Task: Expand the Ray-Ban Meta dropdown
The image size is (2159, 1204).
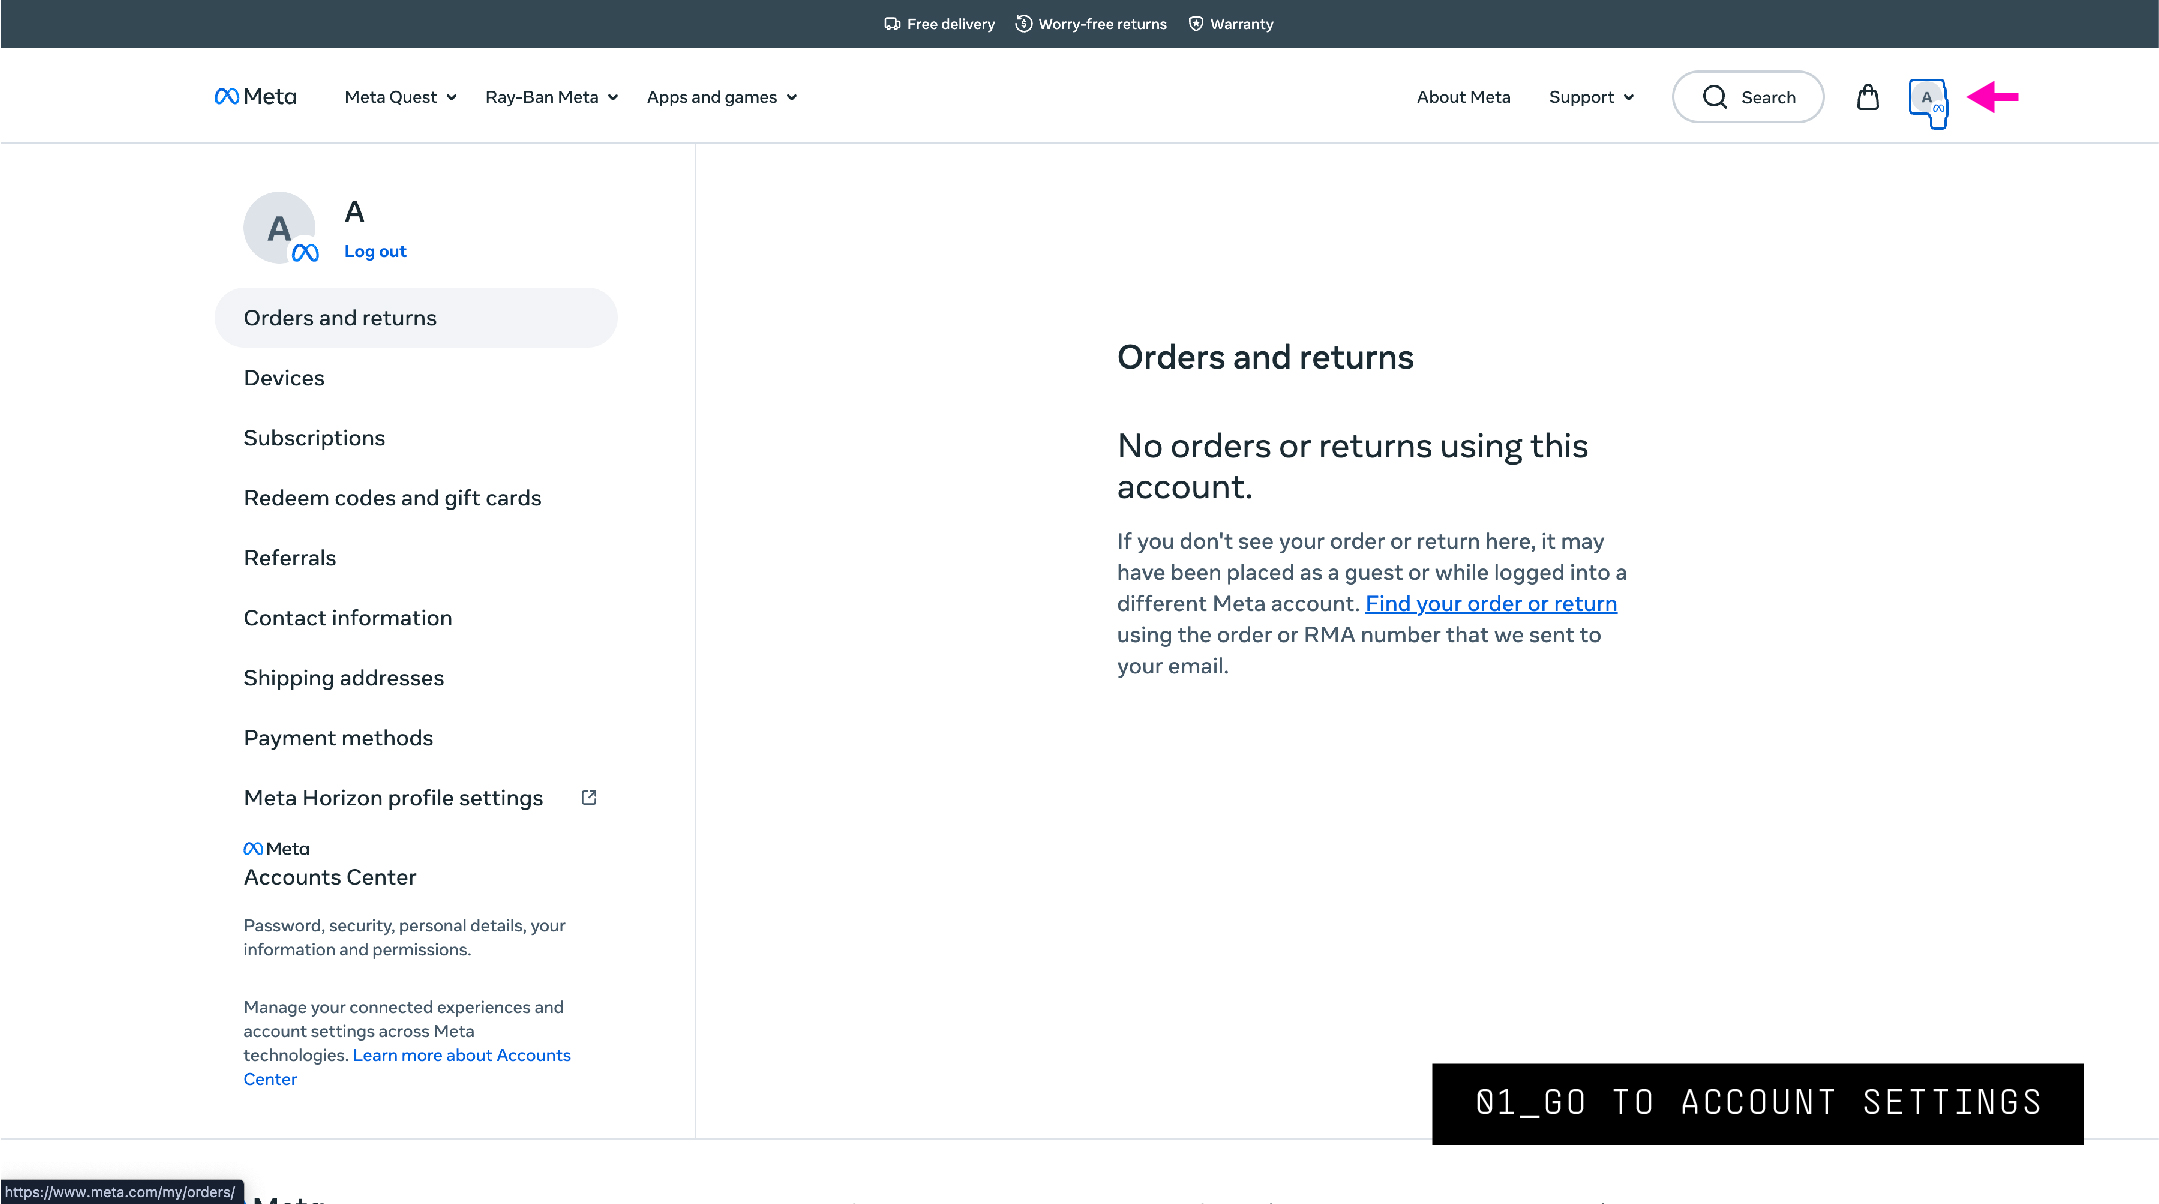Action: tap(552, 97)
